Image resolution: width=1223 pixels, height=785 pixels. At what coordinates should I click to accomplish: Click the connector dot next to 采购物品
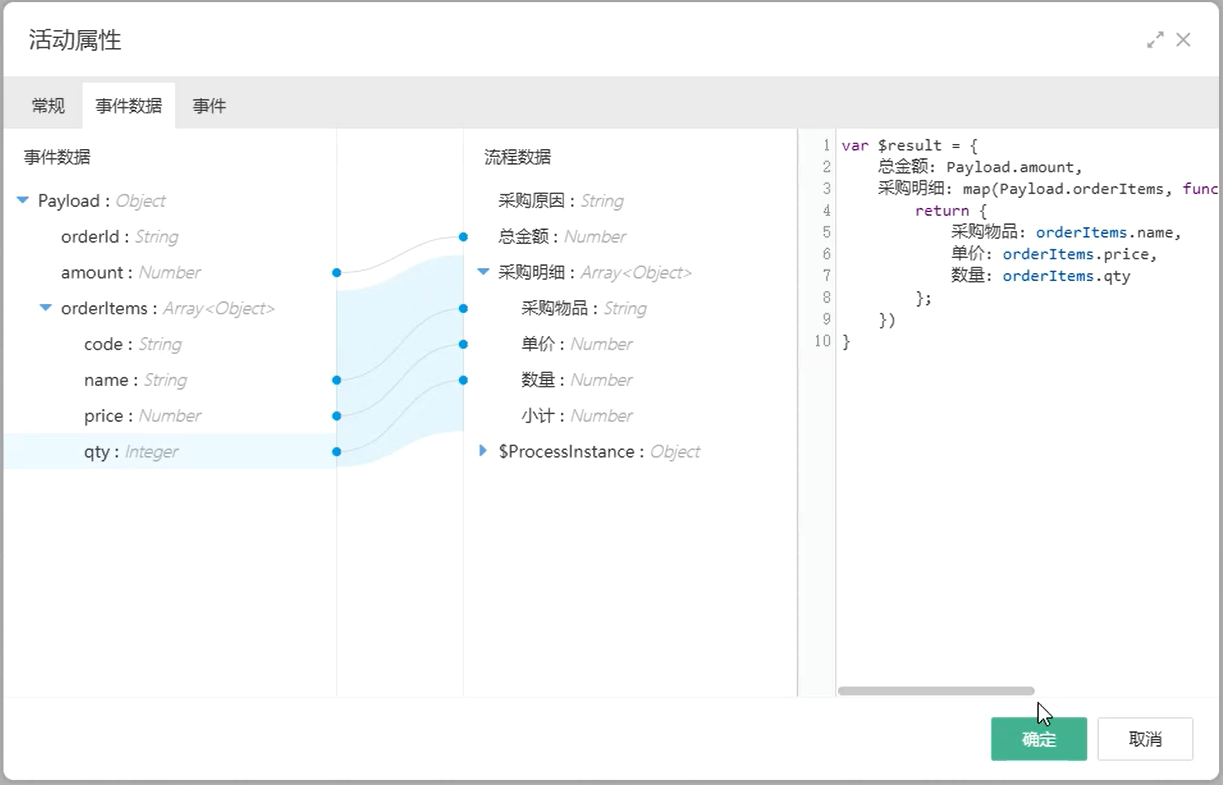(x=463, y=309)
